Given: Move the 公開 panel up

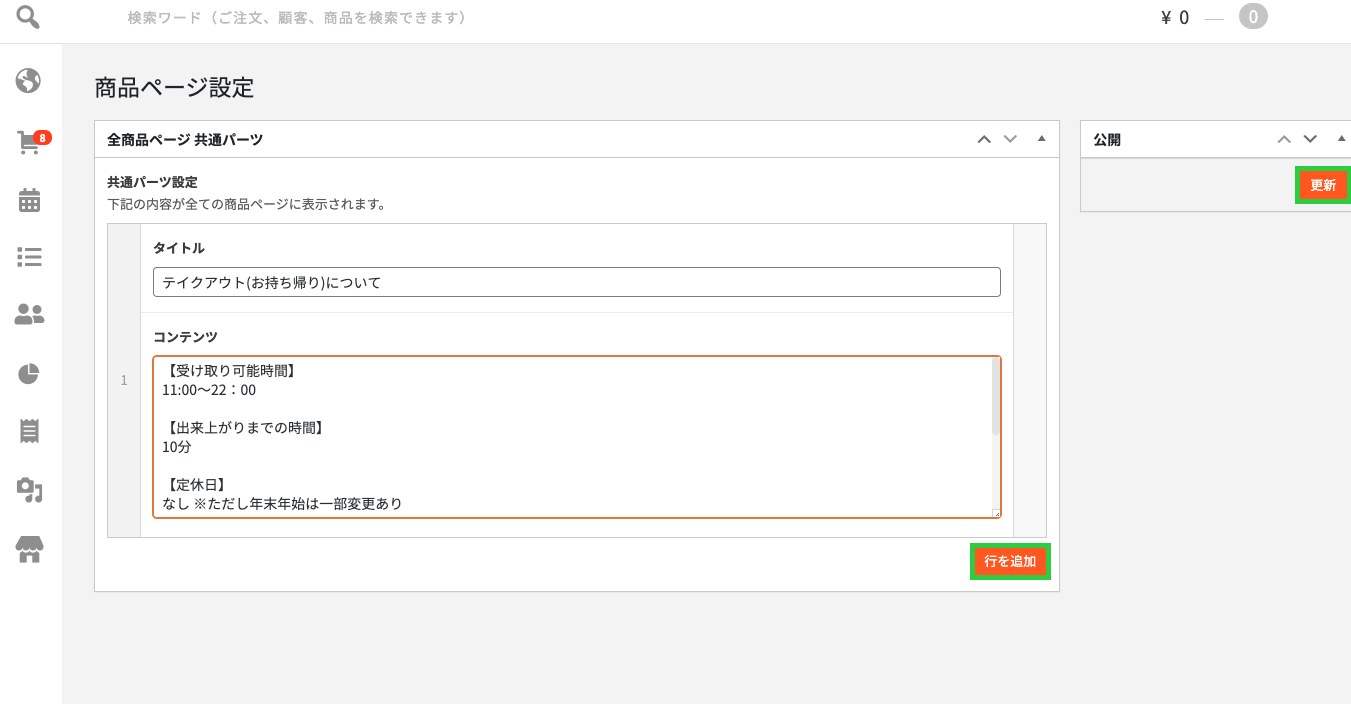Looking at the screenshot, I should point(1284,139).
